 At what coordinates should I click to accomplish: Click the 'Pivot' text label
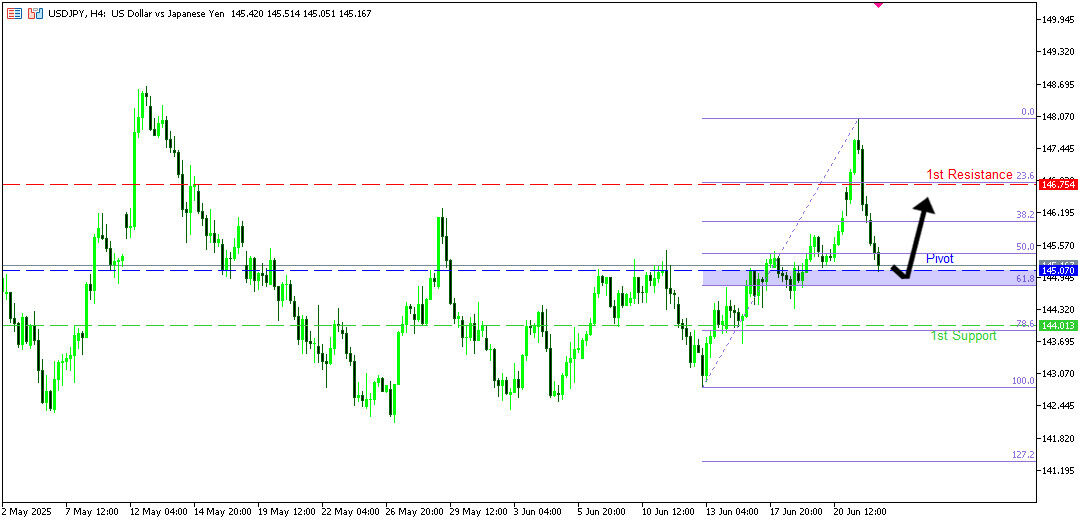pyautogui.click(x=939, y=259)
